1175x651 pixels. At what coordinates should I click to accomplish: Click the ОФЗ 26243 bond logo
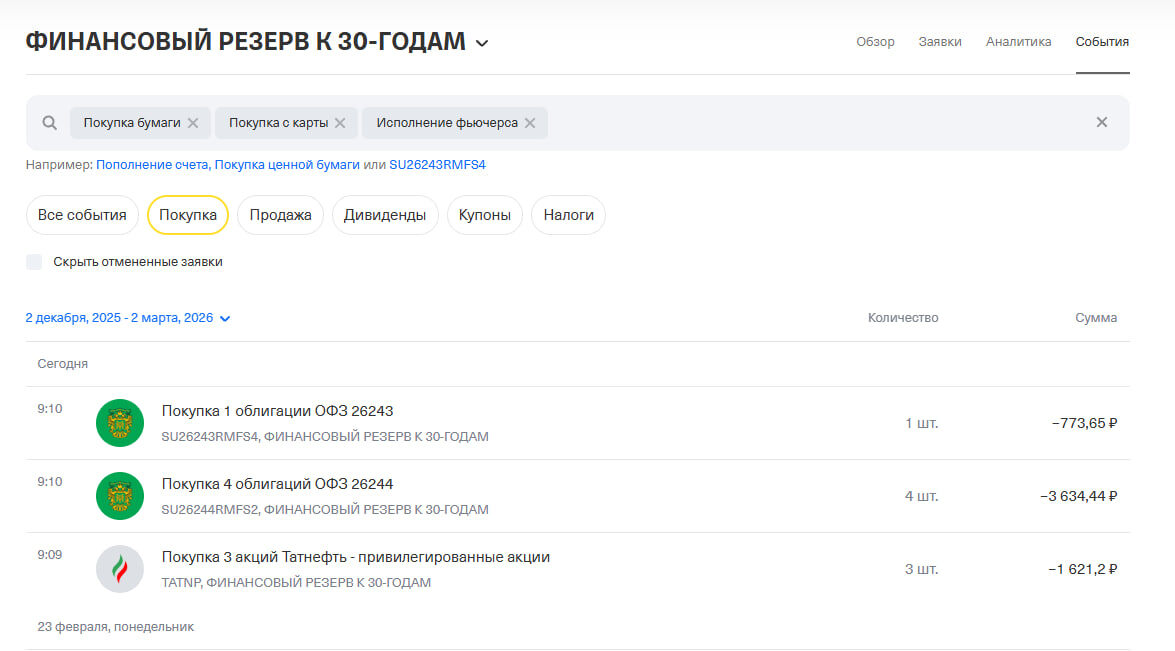point(119,422)
